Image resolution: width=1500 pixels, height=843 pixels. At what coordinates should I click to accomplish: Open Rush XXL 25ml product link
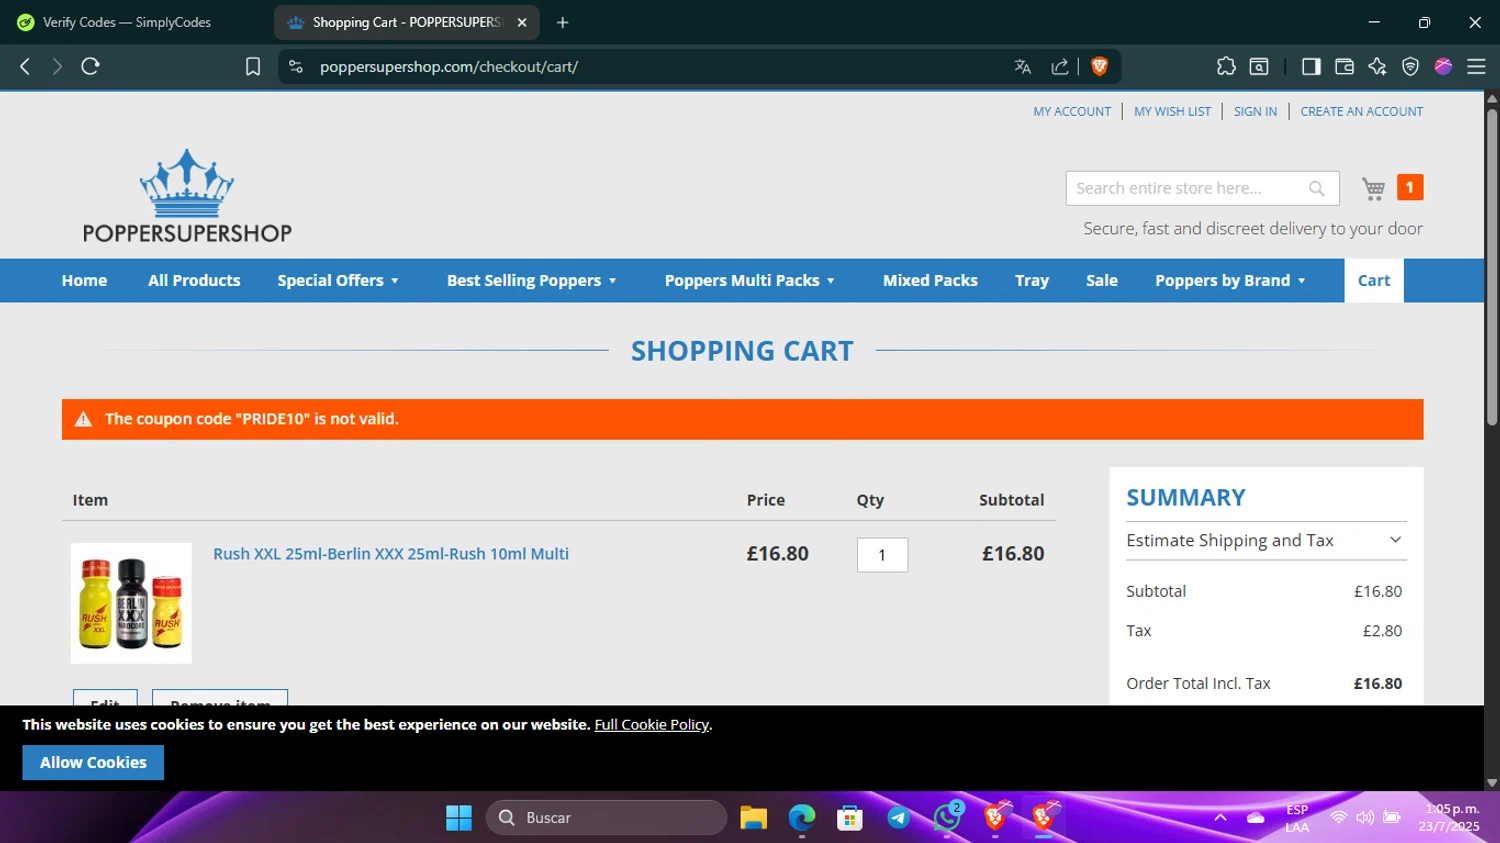coord(391,553)
